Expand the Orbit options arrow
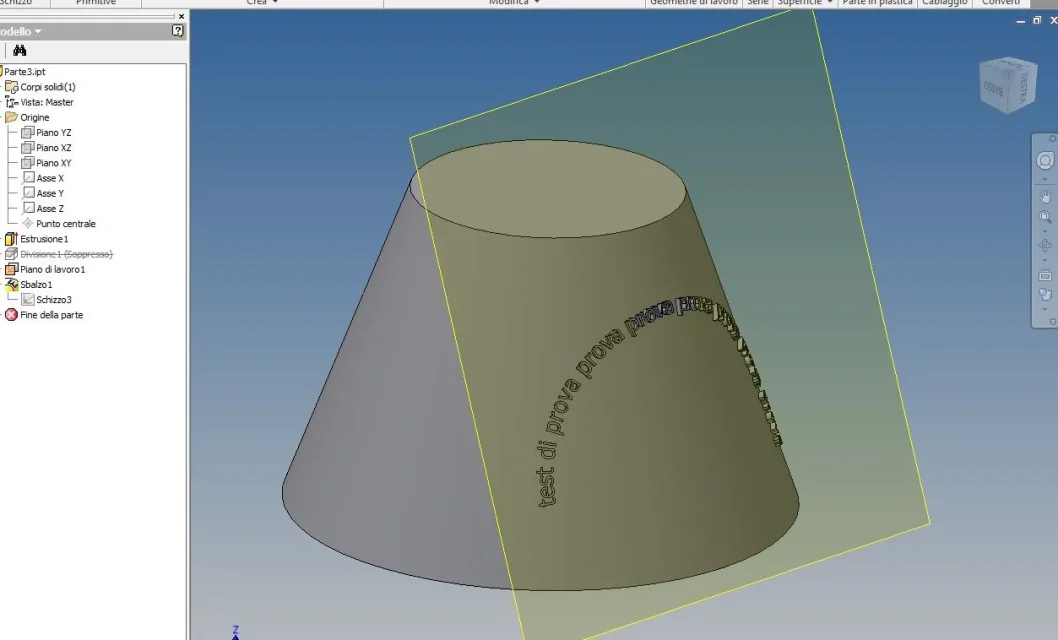The height and width of the screenshot is (640, 1058). point(1045,260)
